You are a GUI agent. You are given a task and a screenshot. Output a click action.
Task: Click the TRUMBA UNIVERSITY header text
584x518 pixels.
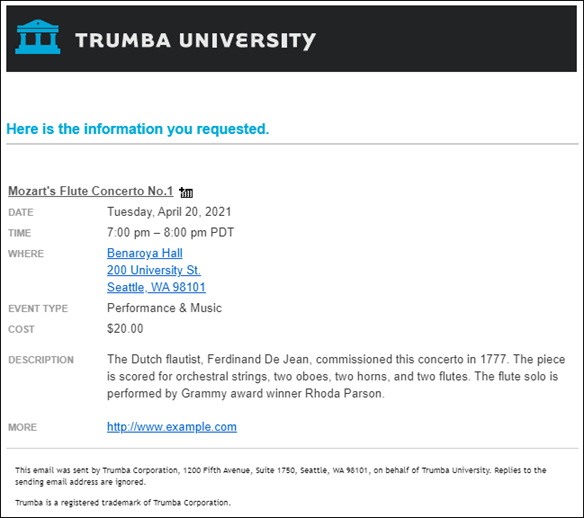[196, 40]
